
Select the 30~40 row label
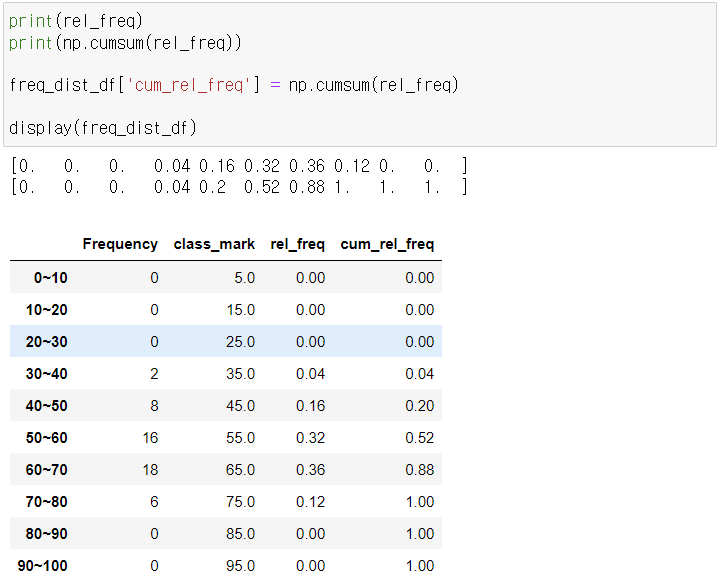point(46,374)
